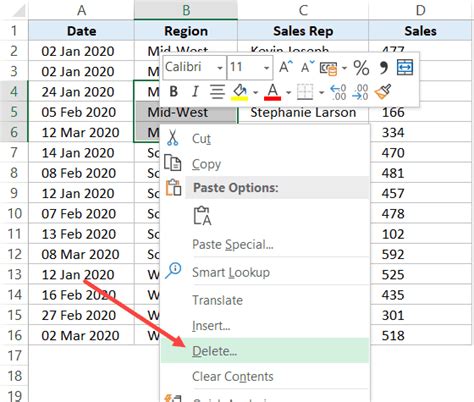This screenshot has width=474, height=402.
Task: Select the column B header
Action: [186, 10]
